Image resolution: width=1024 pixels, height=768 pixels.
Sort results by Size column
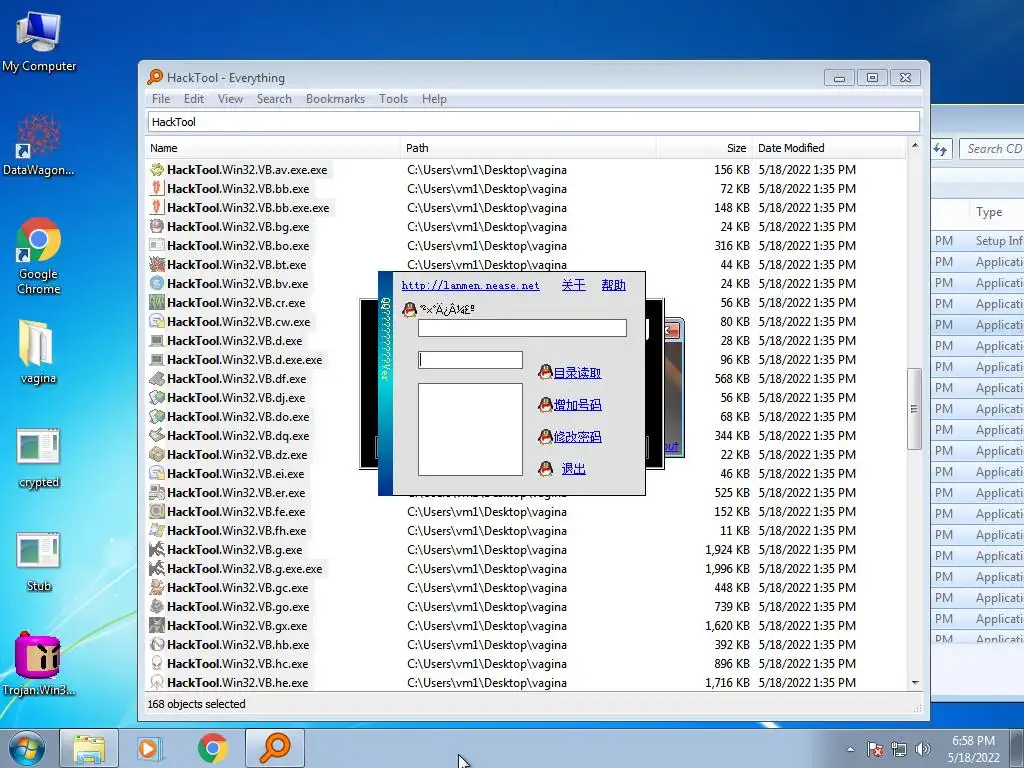704,148
